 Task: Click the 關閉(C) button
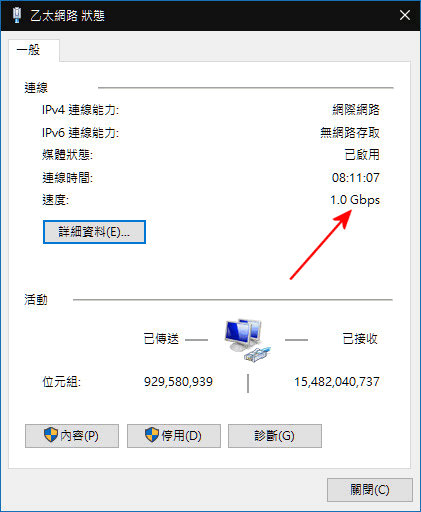[370, 490]
